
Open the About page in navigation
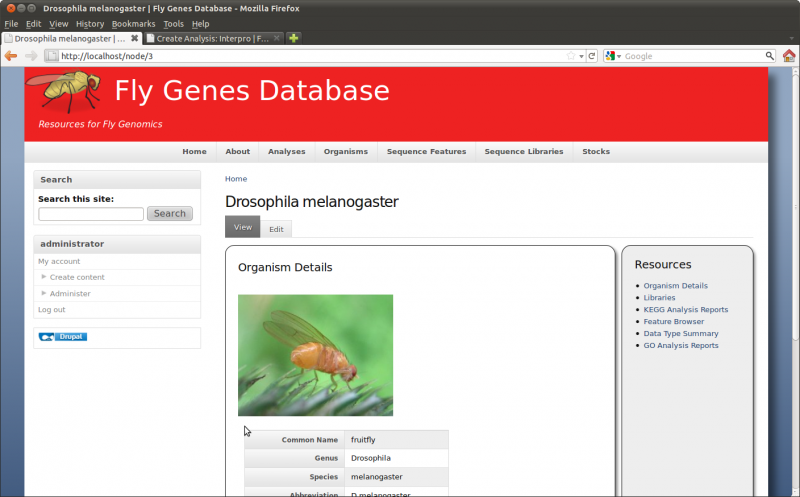pyautogui.click(x=238, y=152)
